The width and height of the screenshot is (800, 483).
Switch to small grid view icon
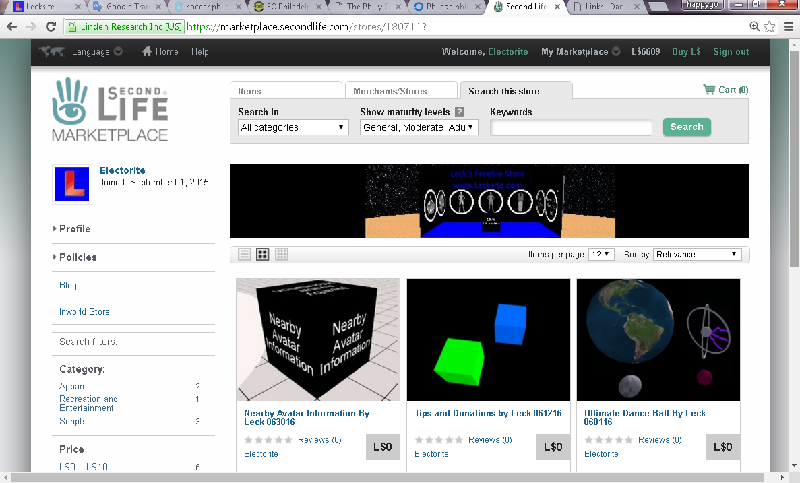tap(281, 254)
